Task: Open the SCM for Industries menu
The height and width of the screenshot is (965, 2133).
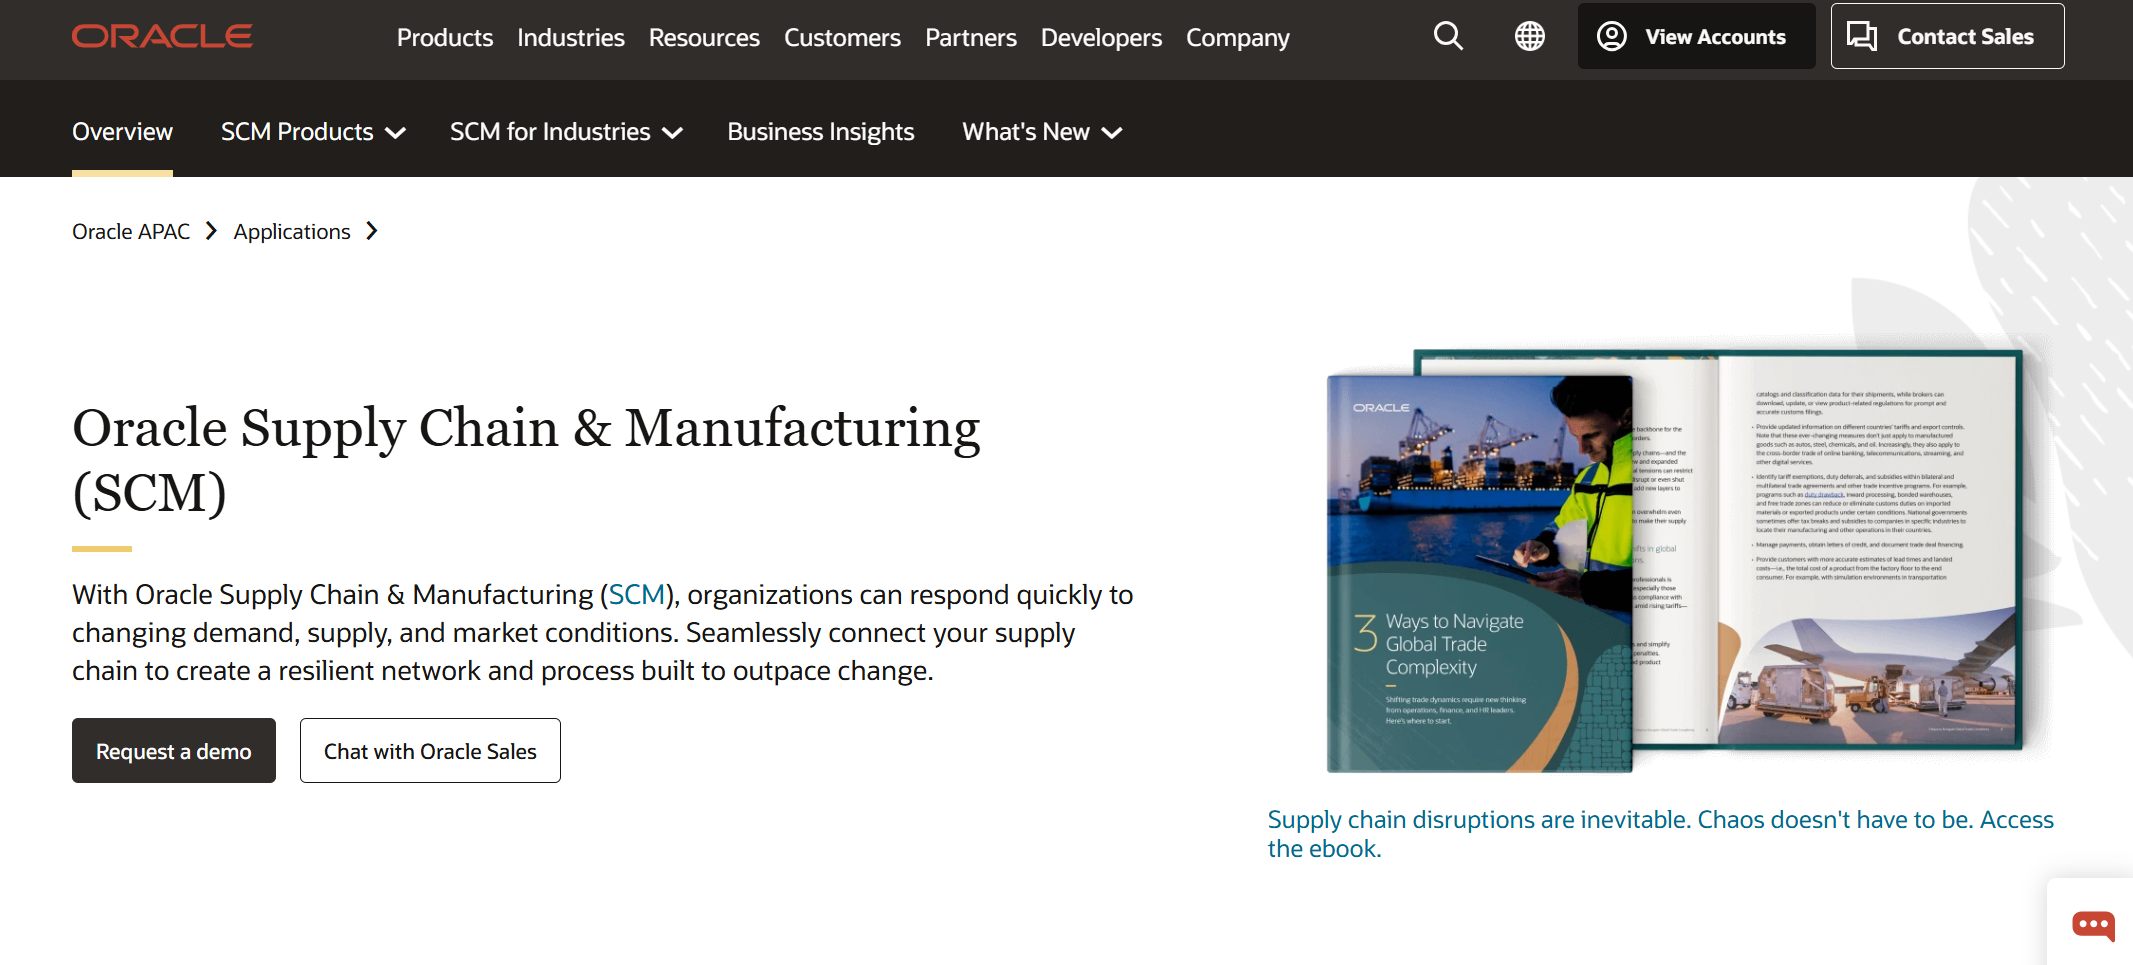Action: 566,131
